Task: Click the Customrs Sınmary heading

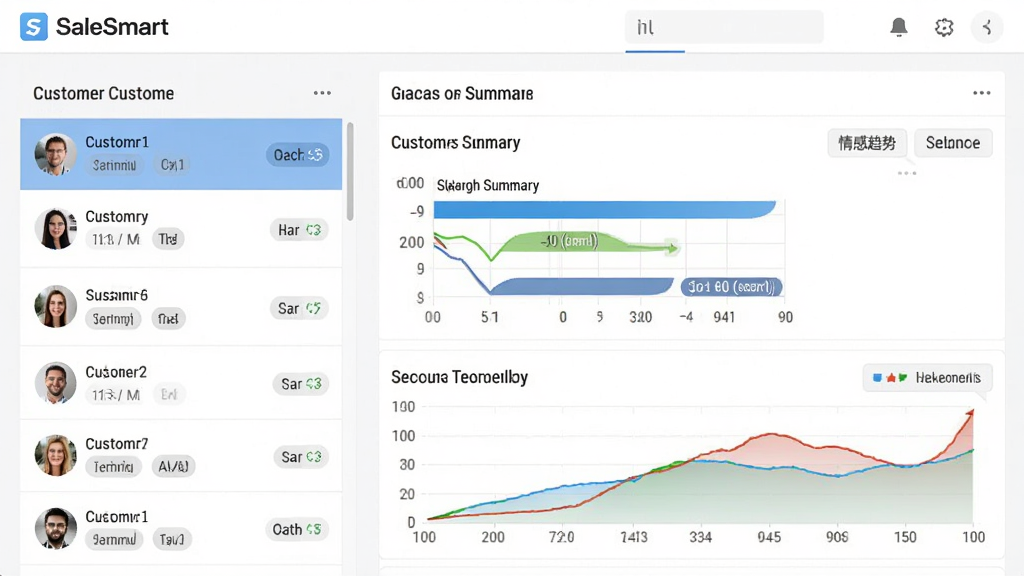Action: point(456,143)
